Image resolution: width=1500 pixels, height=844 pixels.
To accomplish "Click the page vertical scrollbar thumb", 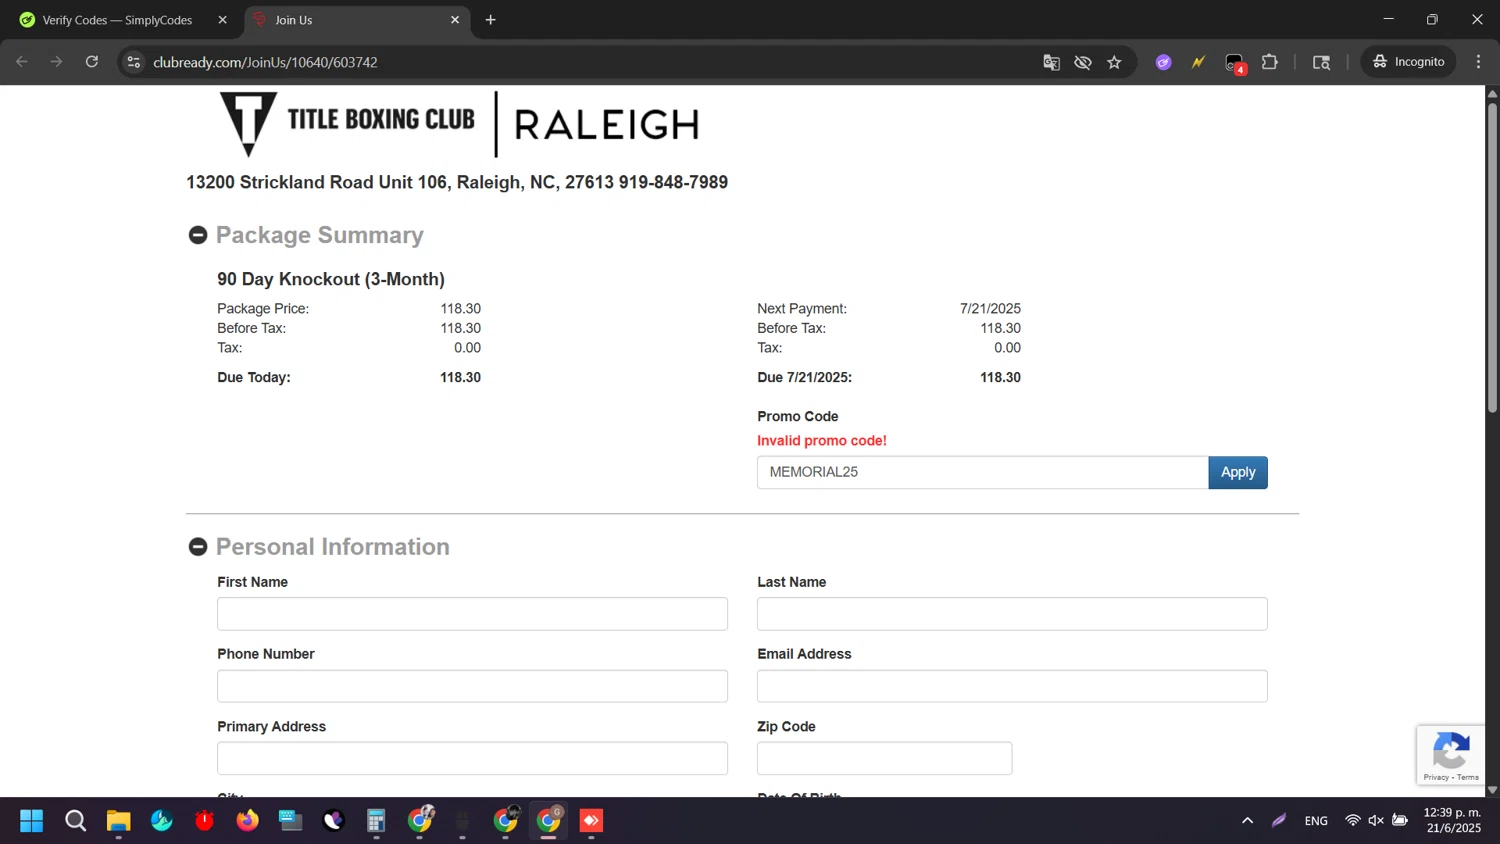I will tap(1492, 258).
